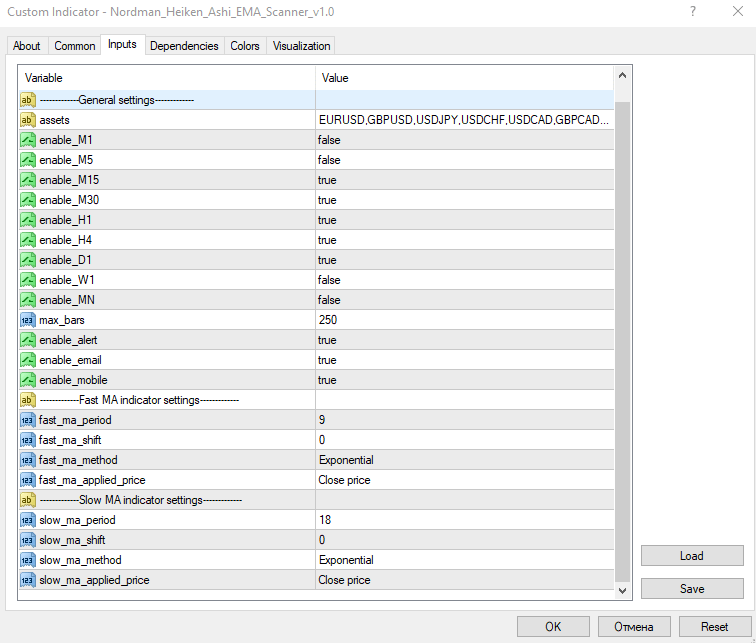
Task: Click the string icon beside Slow MA settings
Action: tap(27, 500)
